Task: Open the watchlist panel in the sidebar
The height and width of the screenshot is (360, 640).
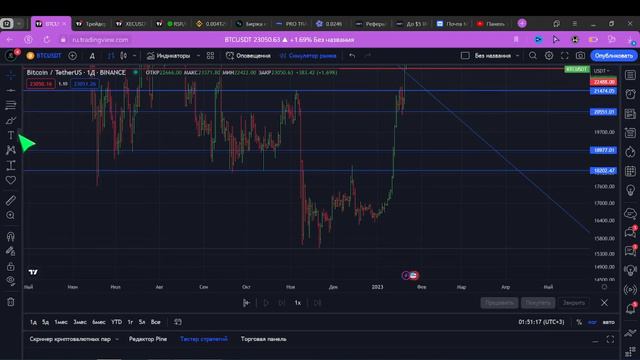Action: 630,75
